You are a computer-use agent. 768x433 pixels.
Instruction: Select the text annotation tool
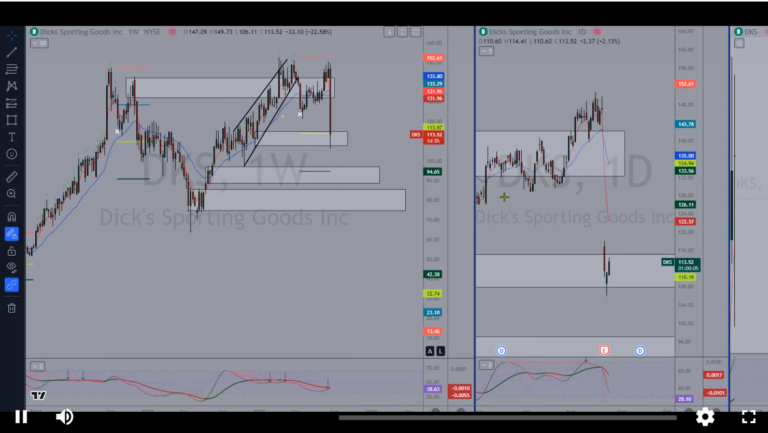click(x=12, y=136)
